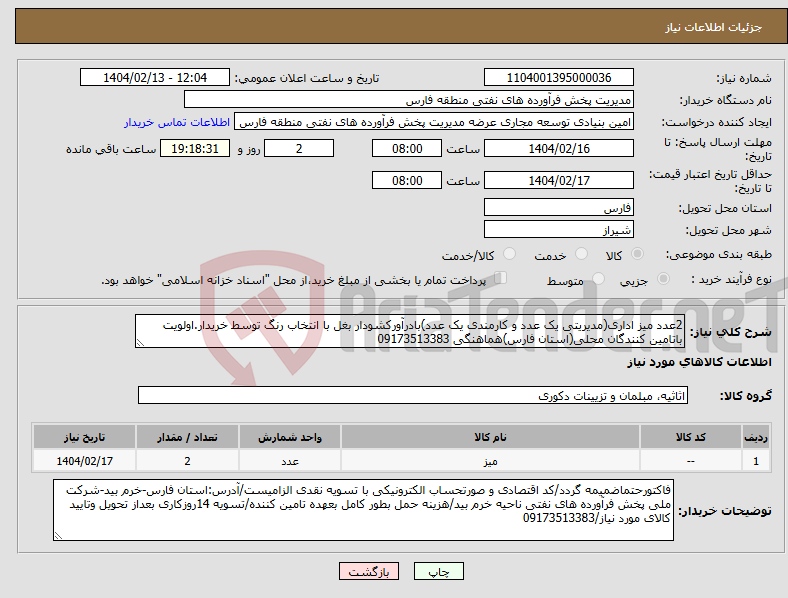Viewport: 788px width, 598px height.
Task: Click the response deadline date 1404/02/16
Action: (x=559, y=149)
